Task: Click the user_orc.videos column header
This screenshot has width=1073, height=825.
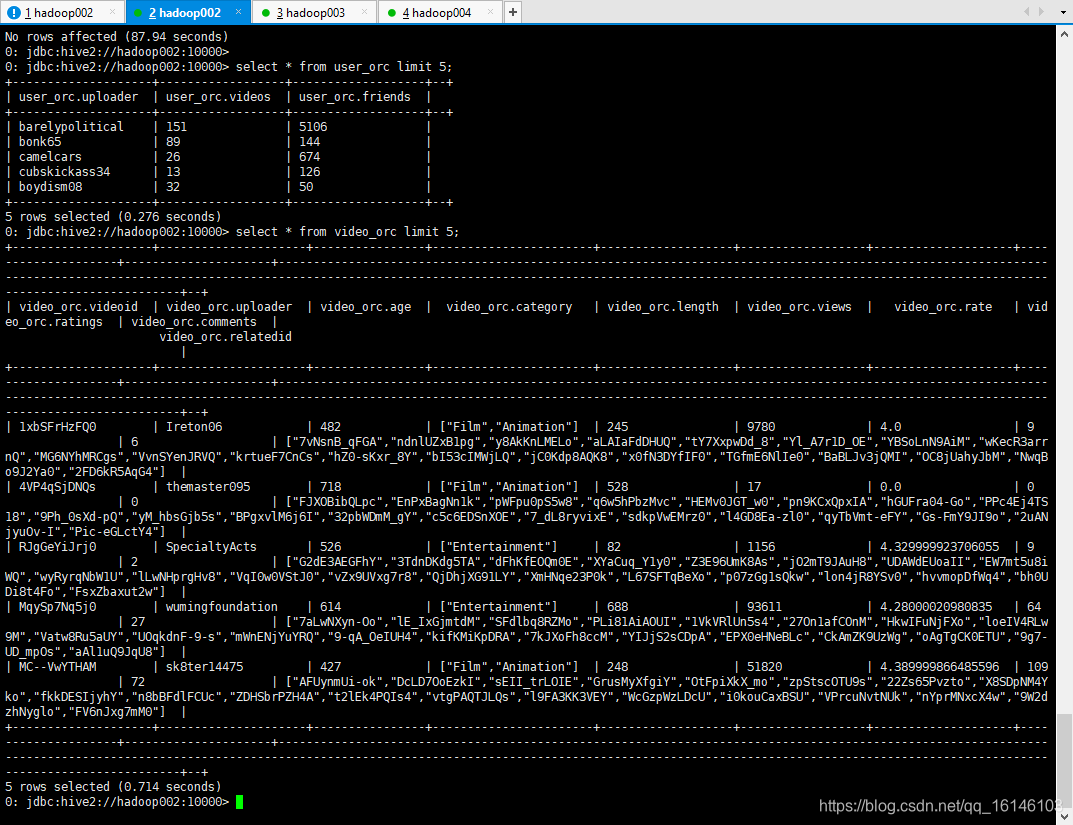Action: tap(218, 96)
